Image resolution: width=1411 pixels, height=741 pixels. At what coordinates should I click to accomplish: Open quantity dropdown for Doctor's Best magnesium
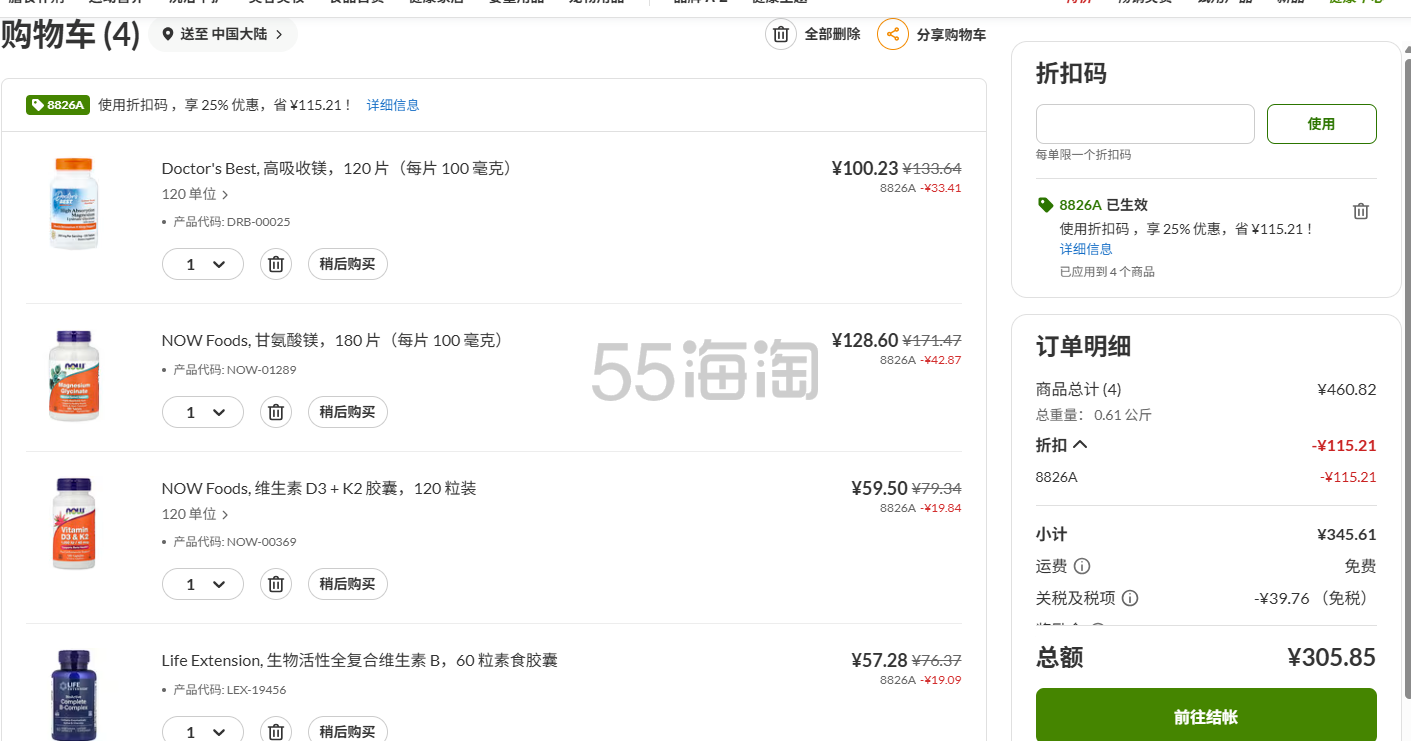point(203,264)
